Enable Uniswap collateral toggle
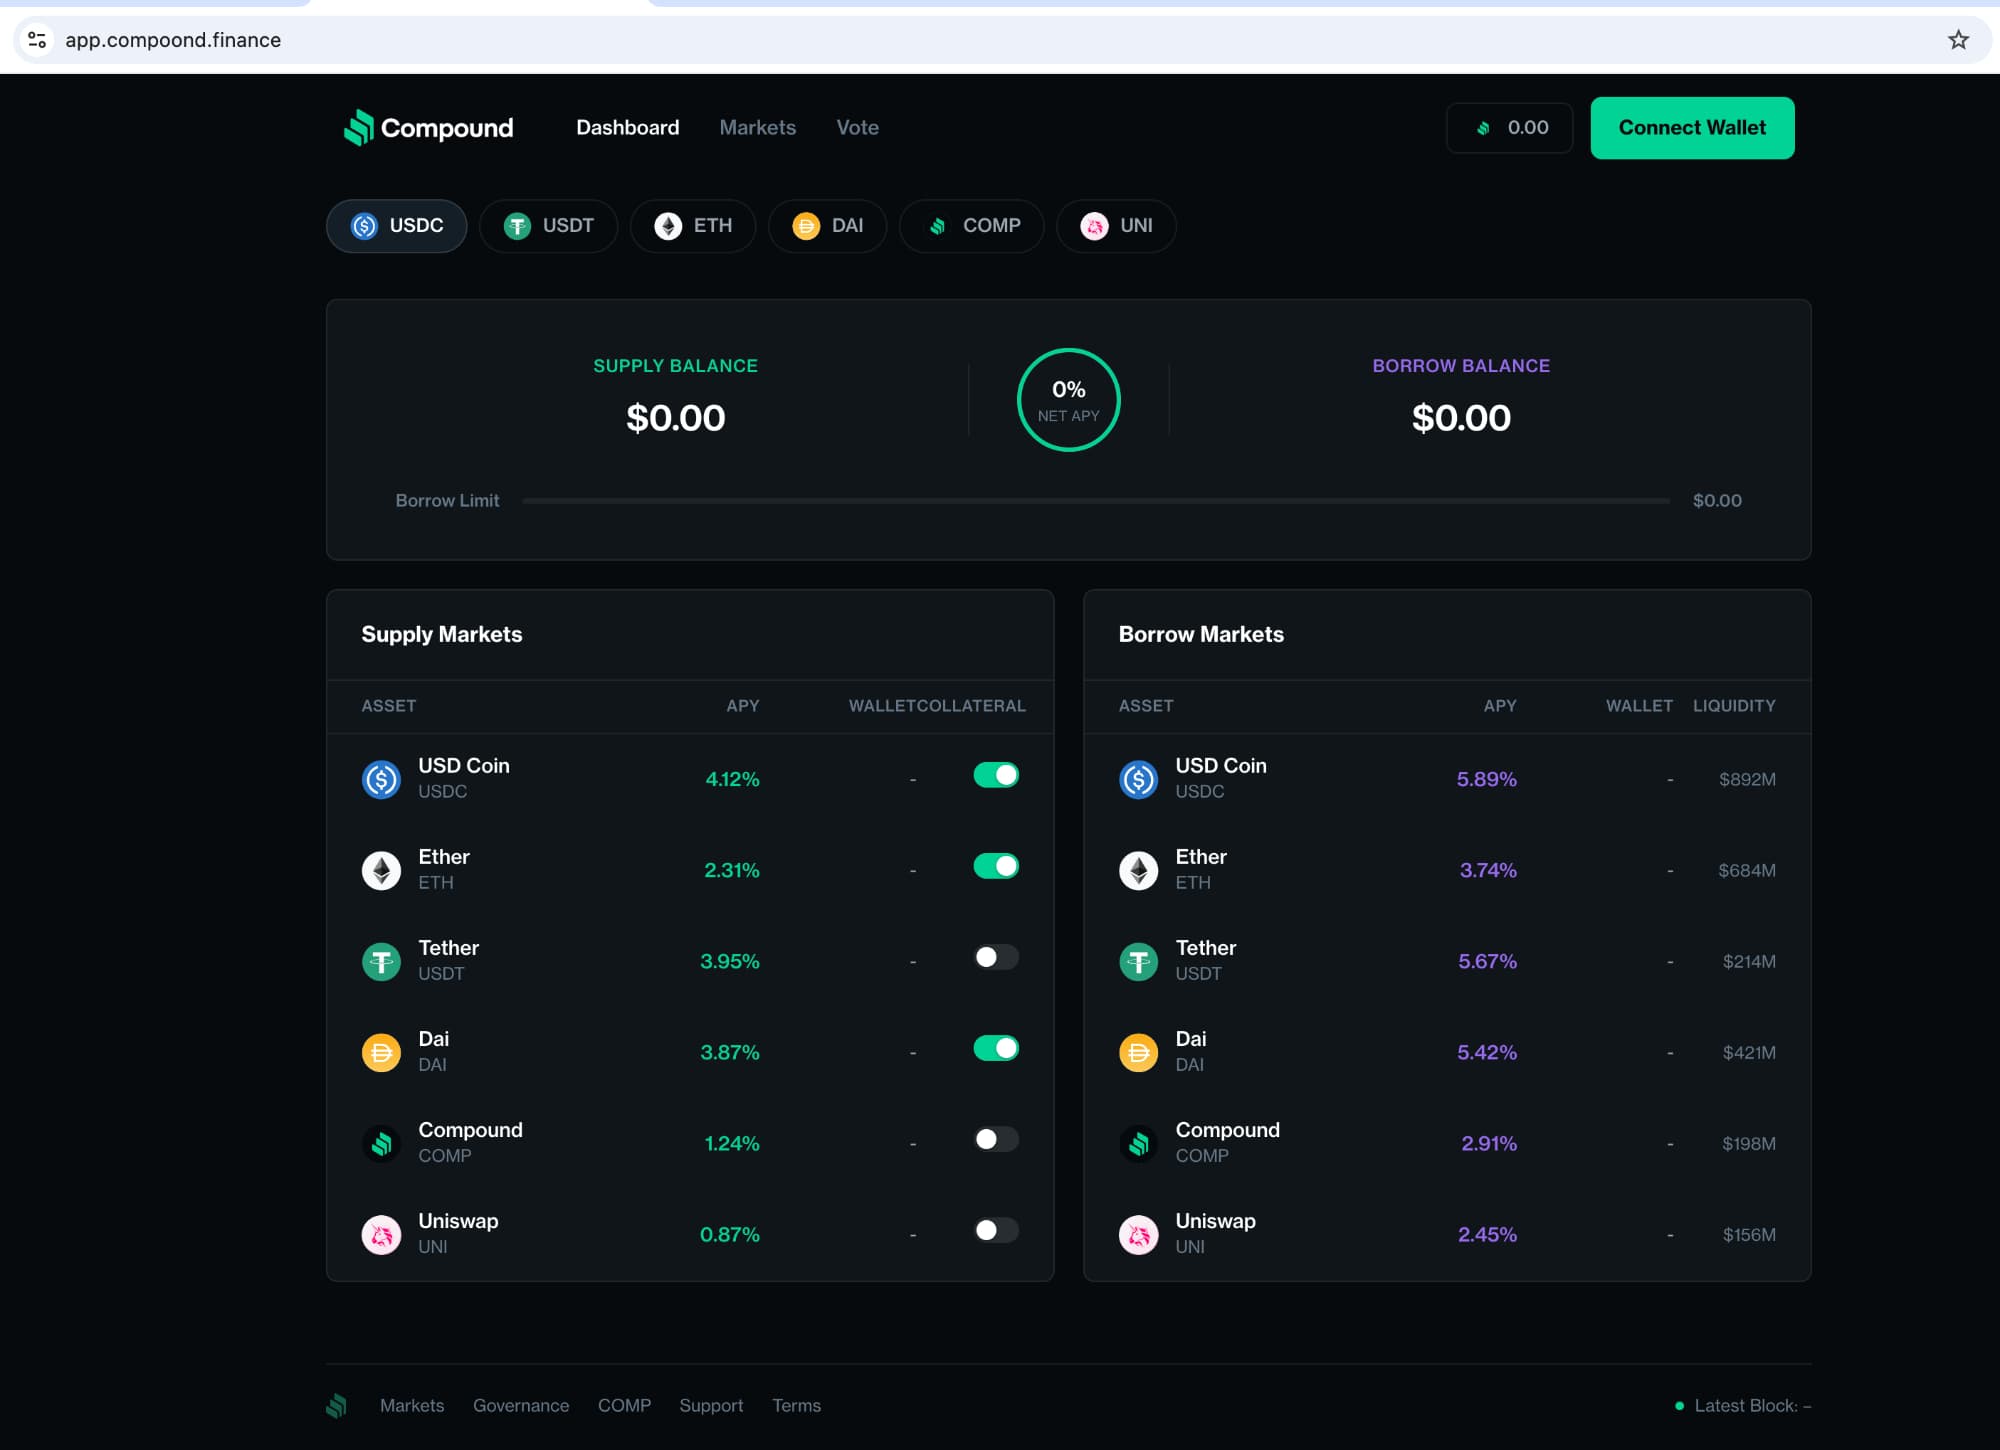Viewport: 2000px width, 1450px height. (996, 1230)
